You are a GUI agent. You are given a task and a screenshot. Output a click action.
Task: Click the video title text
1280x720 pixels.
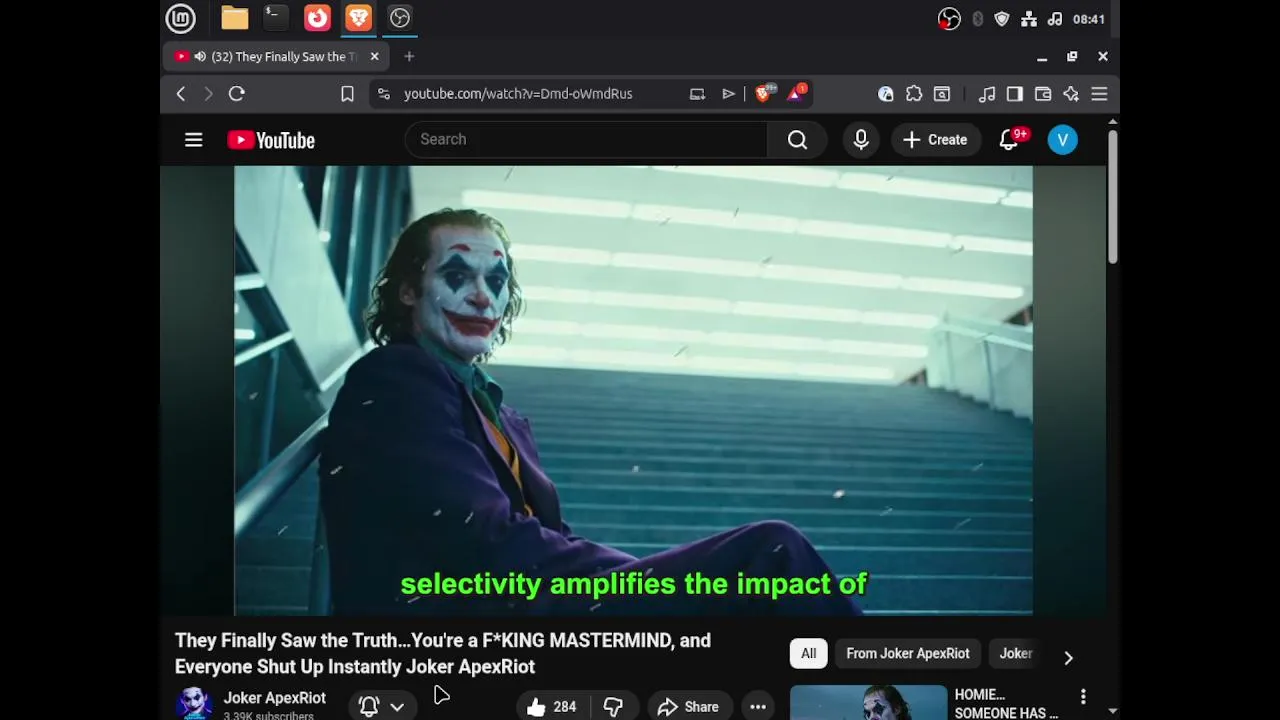443,654
